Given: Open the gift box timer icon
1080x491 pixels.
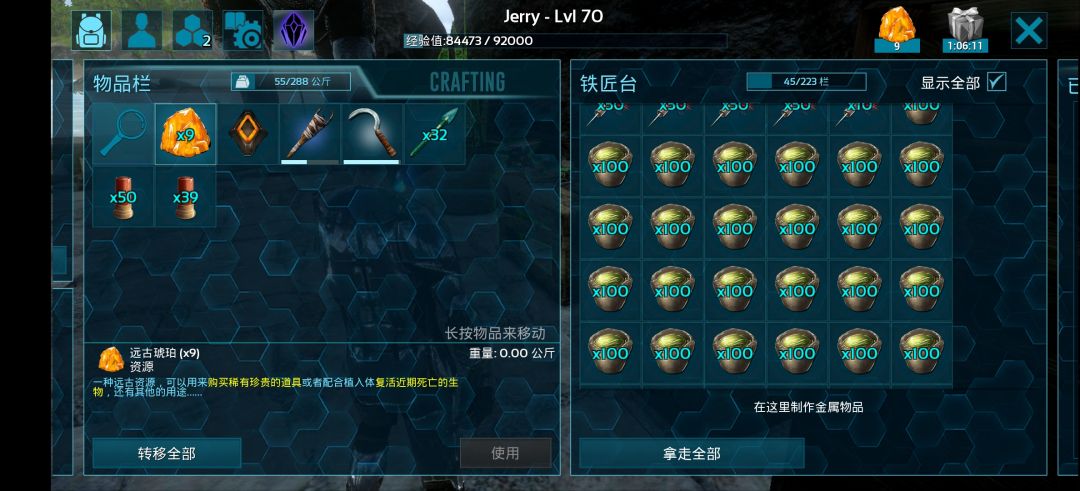Looking at the screenshot, I should pyautogui.click(x=965, y=30).
